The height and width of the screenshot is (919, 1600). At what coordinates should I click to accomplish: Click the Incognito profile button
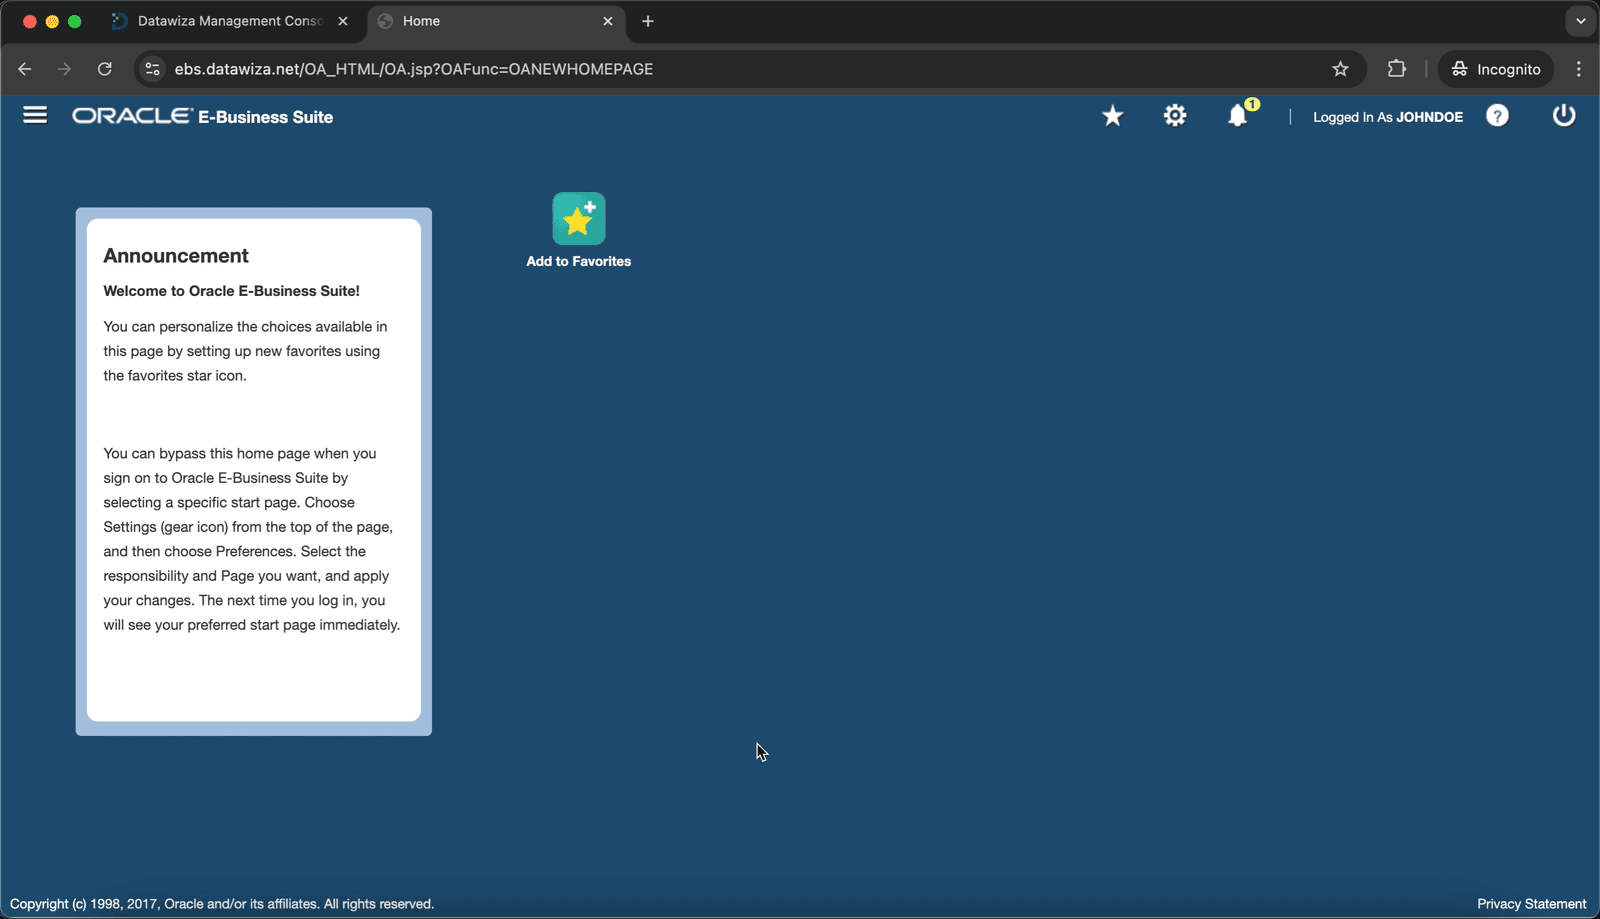(x=1496, y=69)
